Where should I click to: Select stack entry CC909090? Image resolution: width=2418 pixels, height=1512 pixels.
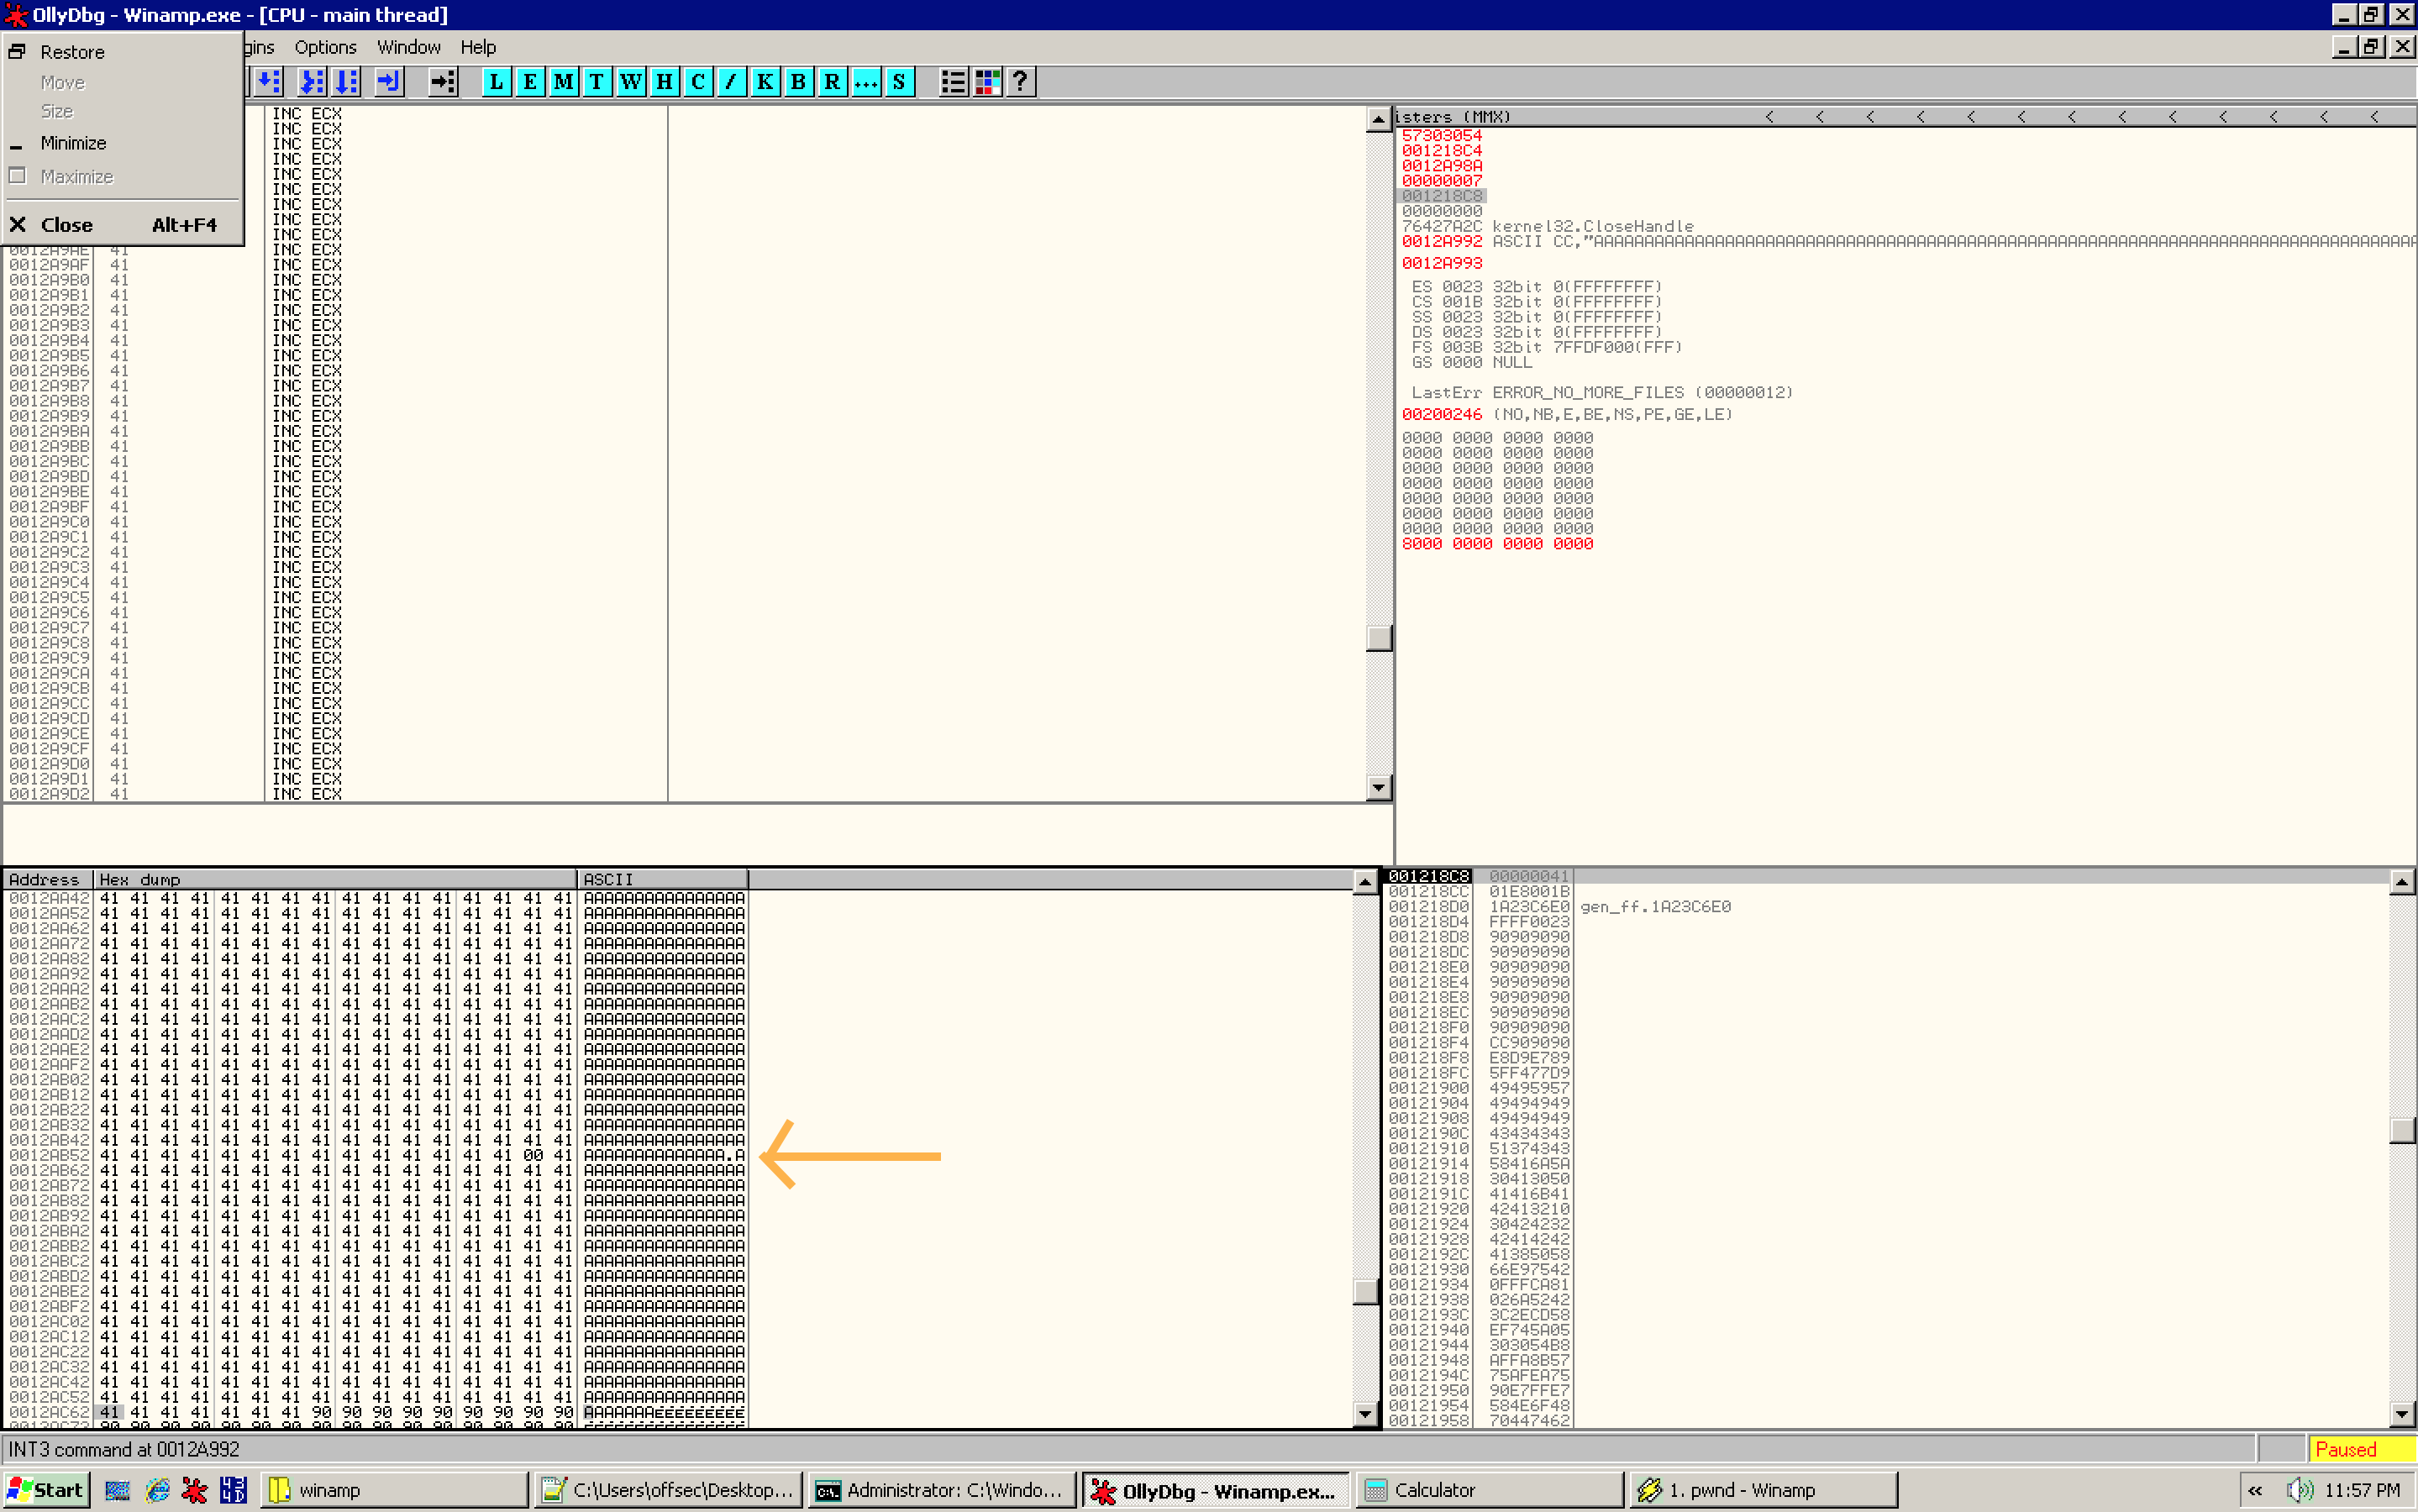tap(1529, 1042)
